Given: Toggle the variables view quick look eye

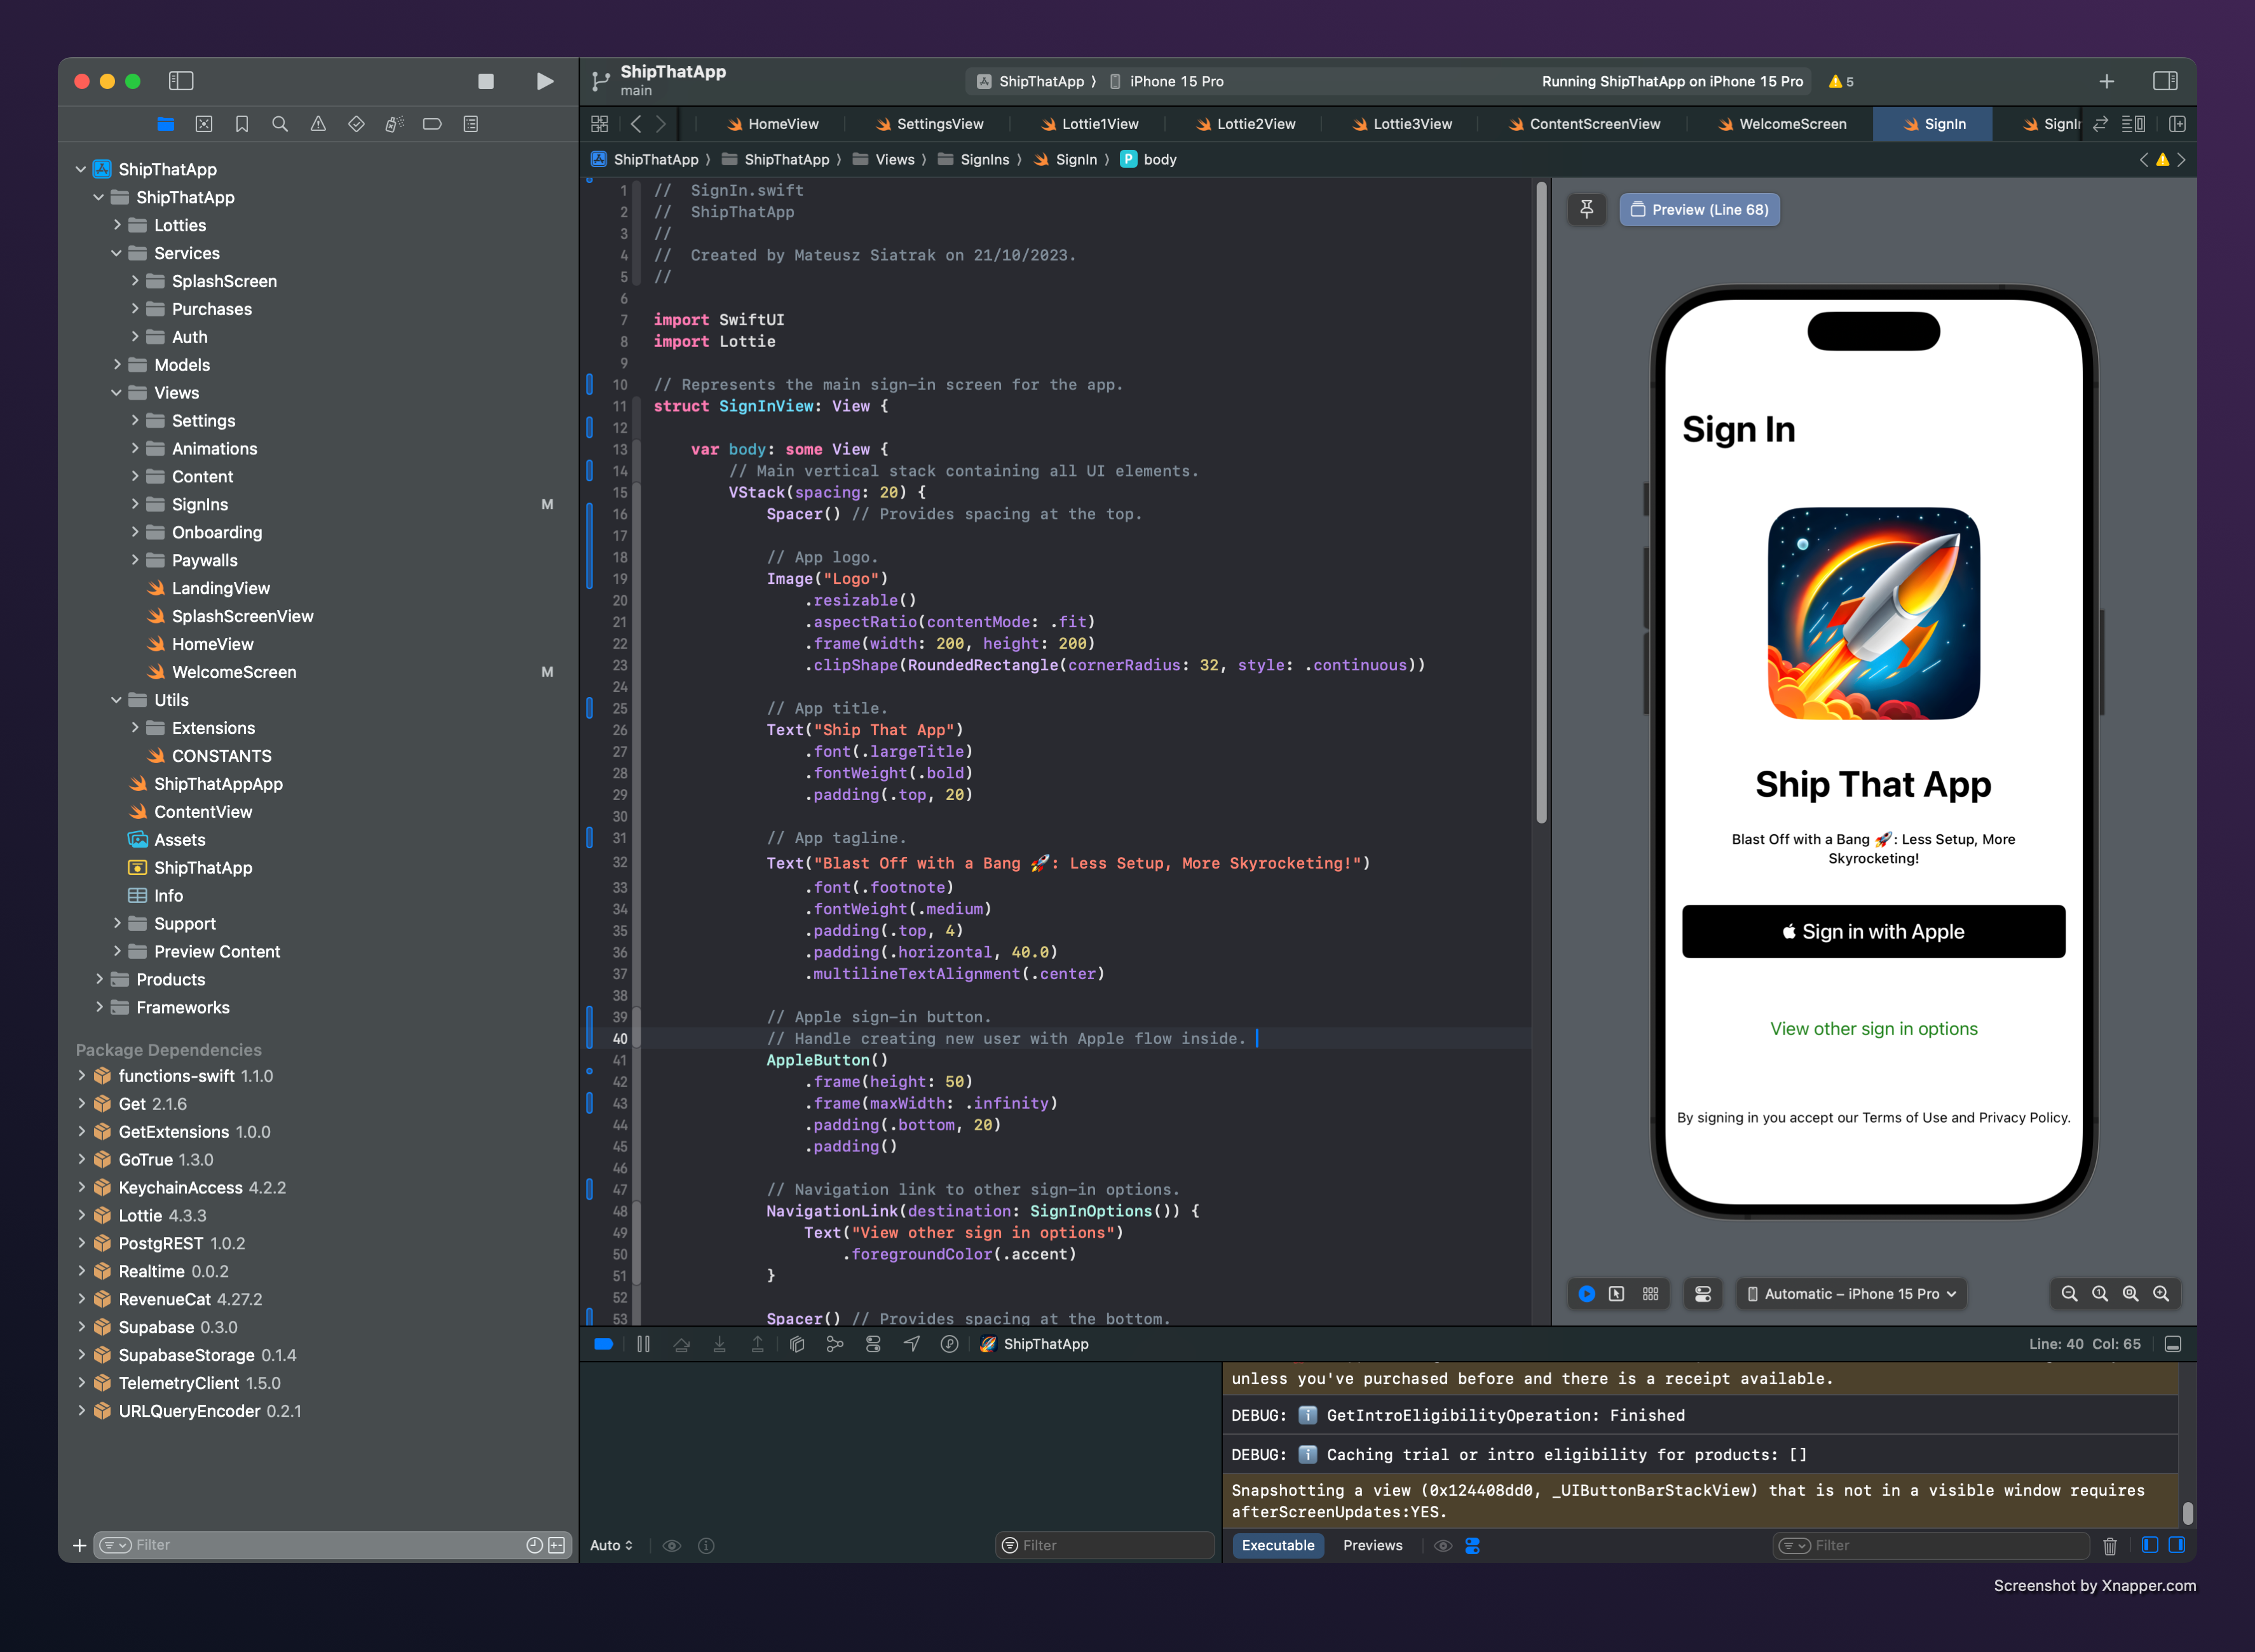Looking at the screenshot, I should (672, 1546).
